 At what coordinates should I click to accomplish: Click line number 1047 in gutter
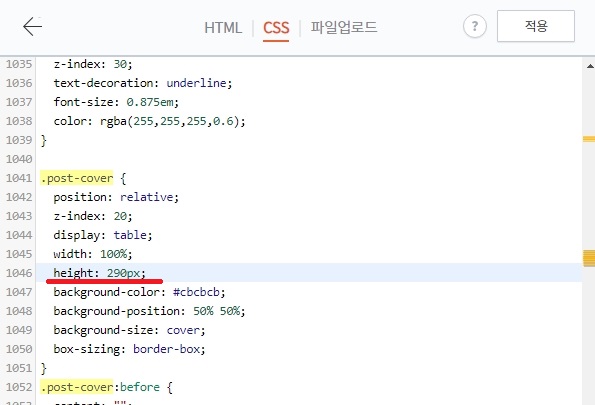19,292
